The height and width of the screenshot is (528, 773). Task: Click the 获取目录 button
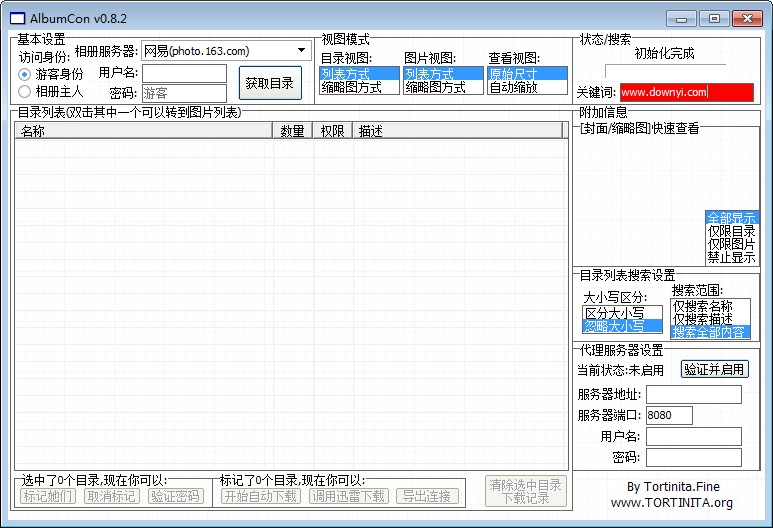(x=269, y=83)
